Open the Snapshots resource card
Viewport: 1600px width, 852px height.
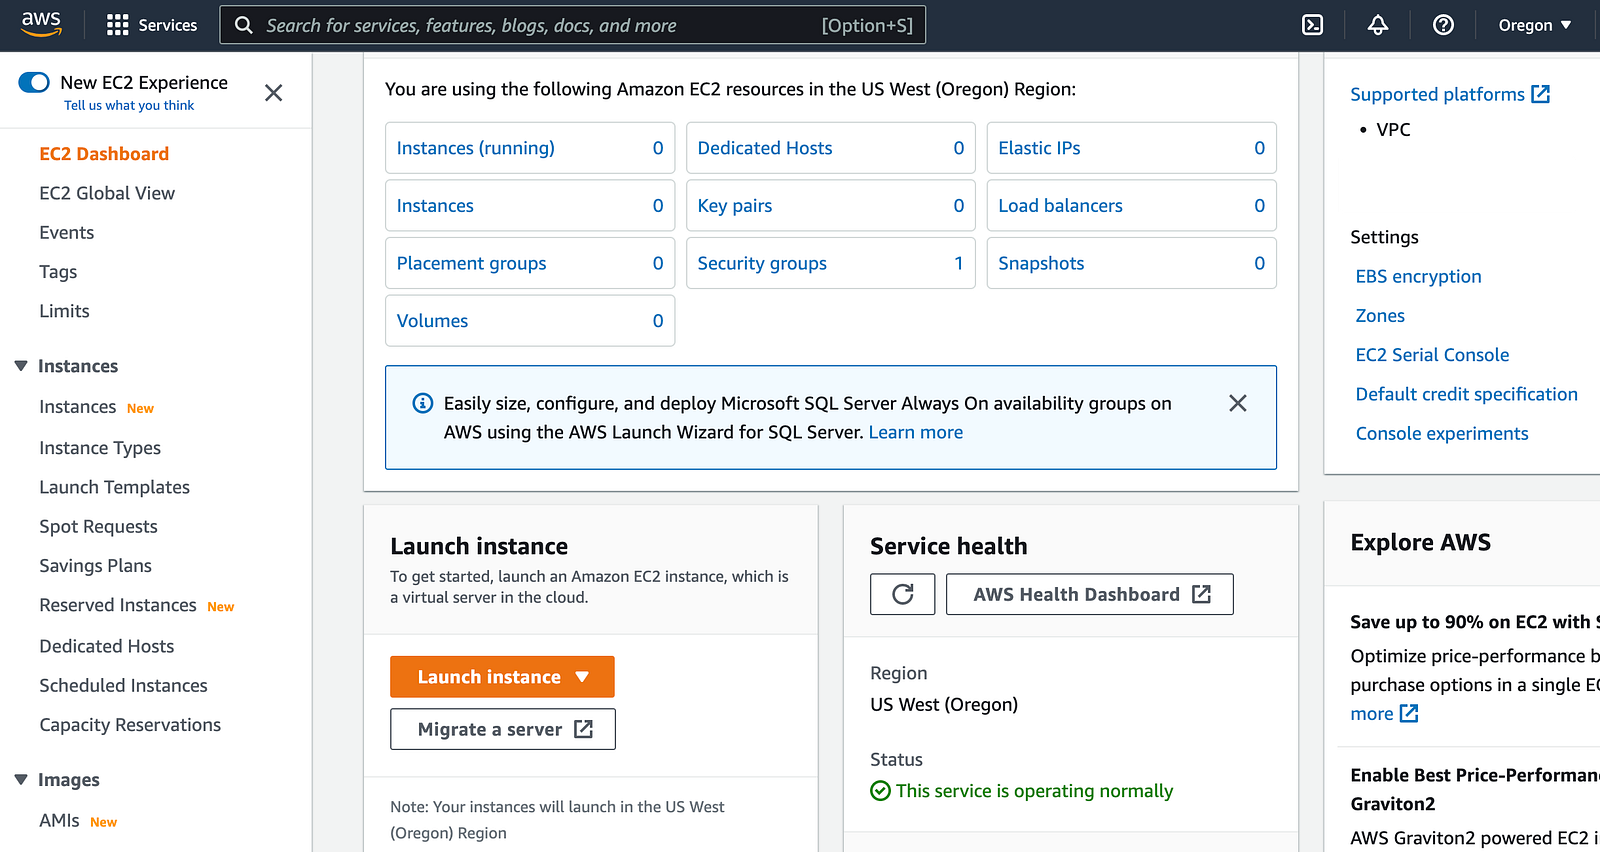(1132, 263)
